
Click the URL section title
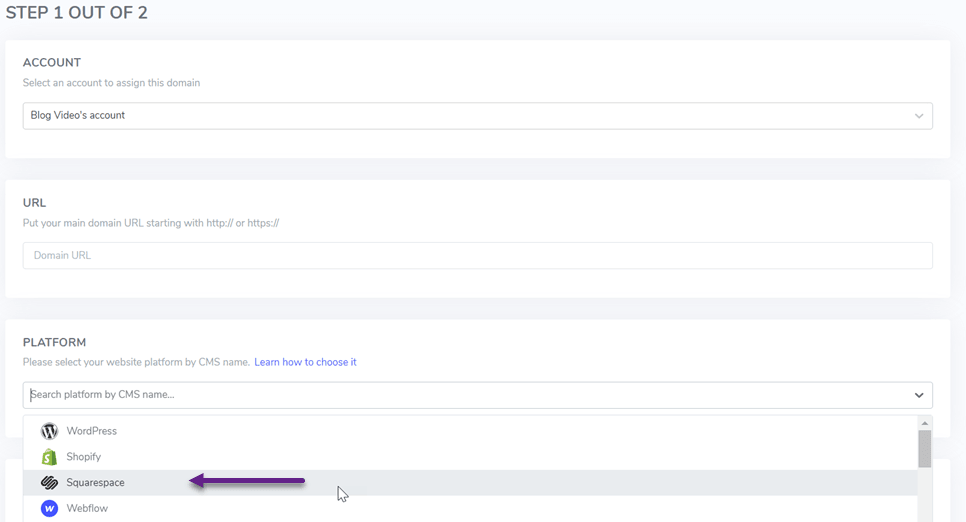pos(34,203)
